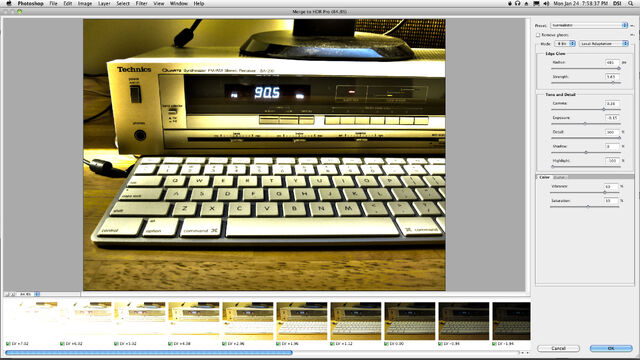Open the Photoshop application menu
This screenshot has height=360, width=640.
tap(31, 3)
